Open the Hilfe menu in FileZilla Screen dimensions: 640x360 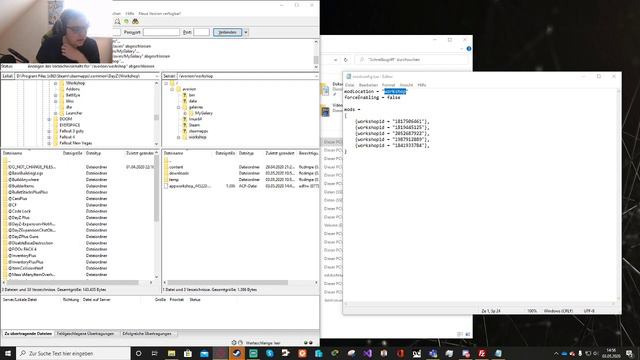point(130,13)
